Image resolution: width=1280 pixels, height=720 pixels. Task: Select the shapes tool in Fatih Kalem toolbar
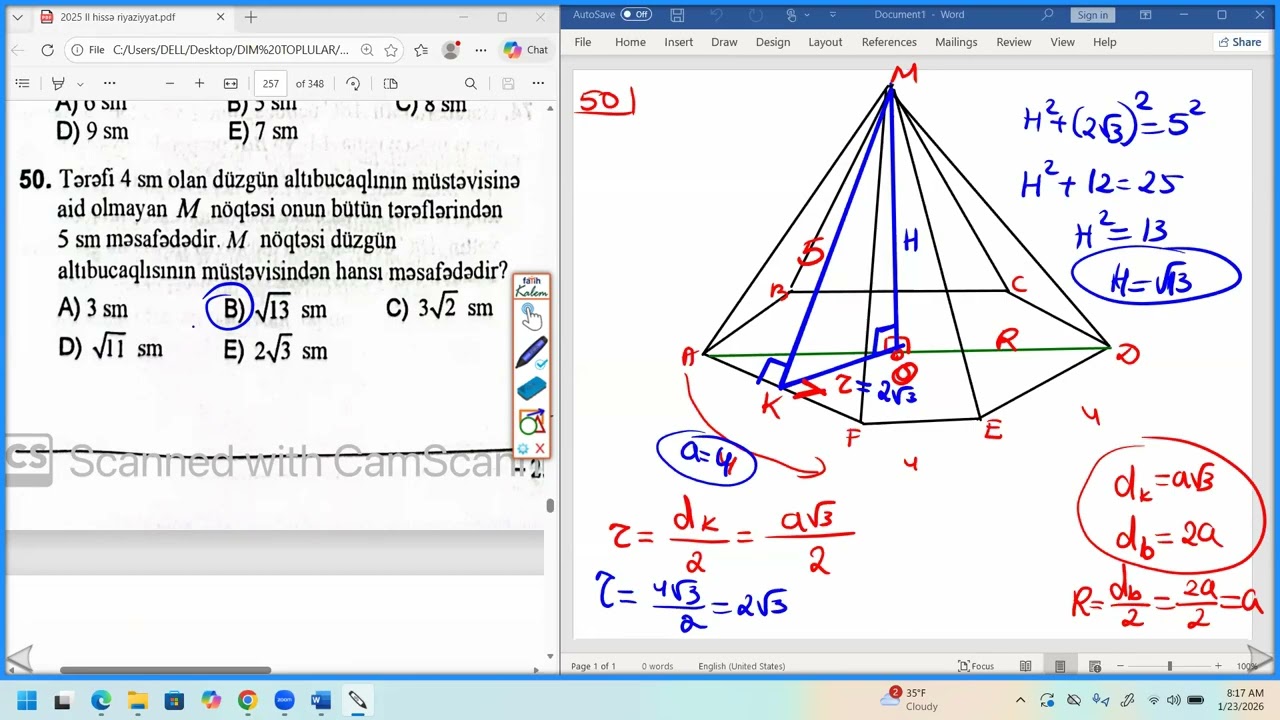click(x=531, y=422)
